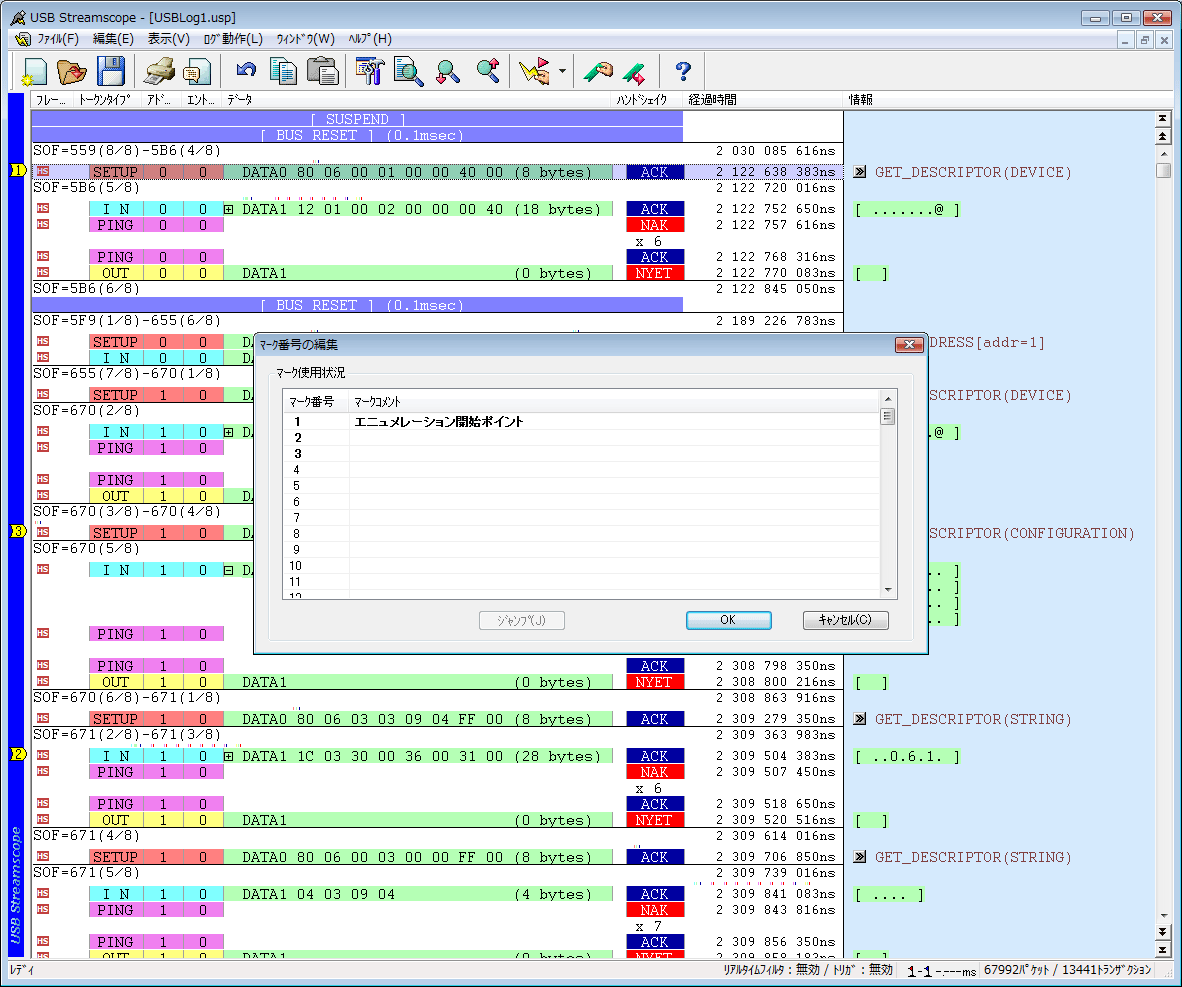
Task: Click the SUSPEND bar at the log top
Action: [x=357, y=119]
